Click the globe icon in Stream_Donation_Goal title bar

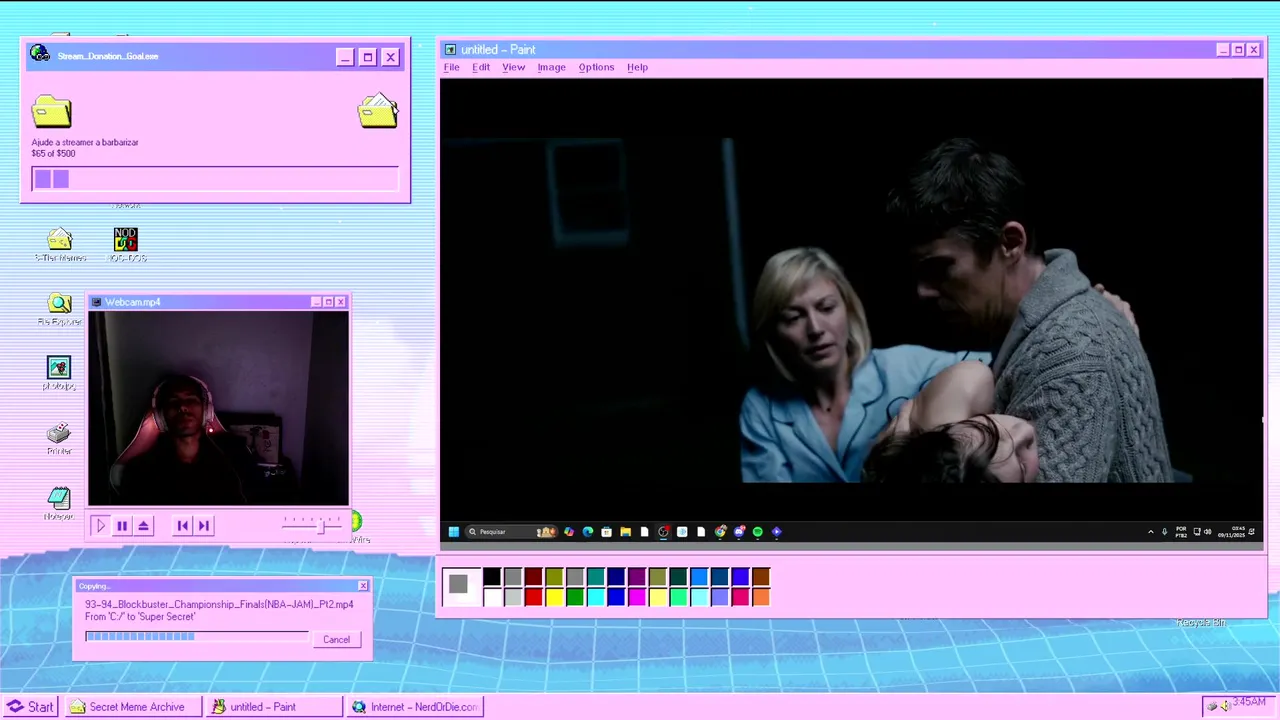click(39, 54)
